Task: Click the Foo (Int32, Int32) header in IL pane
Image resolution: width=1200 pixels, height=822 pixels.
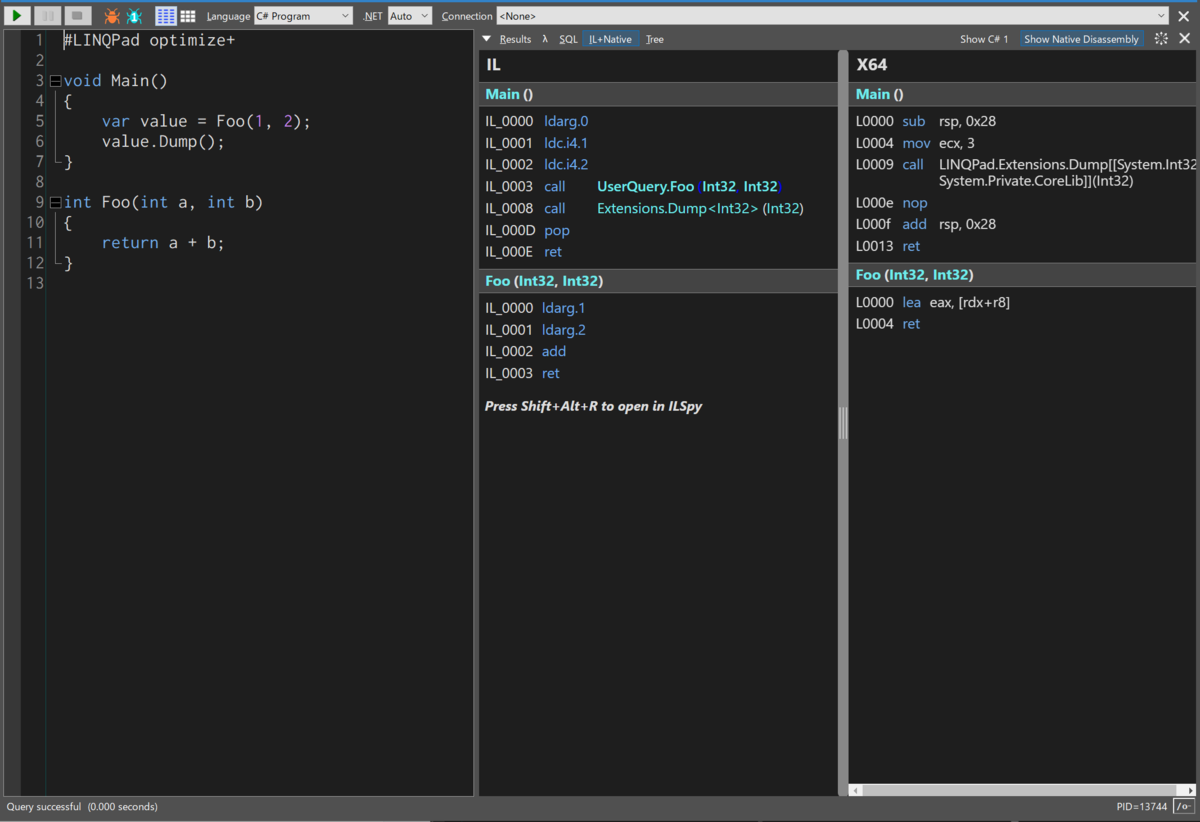Action: [658, 281]
